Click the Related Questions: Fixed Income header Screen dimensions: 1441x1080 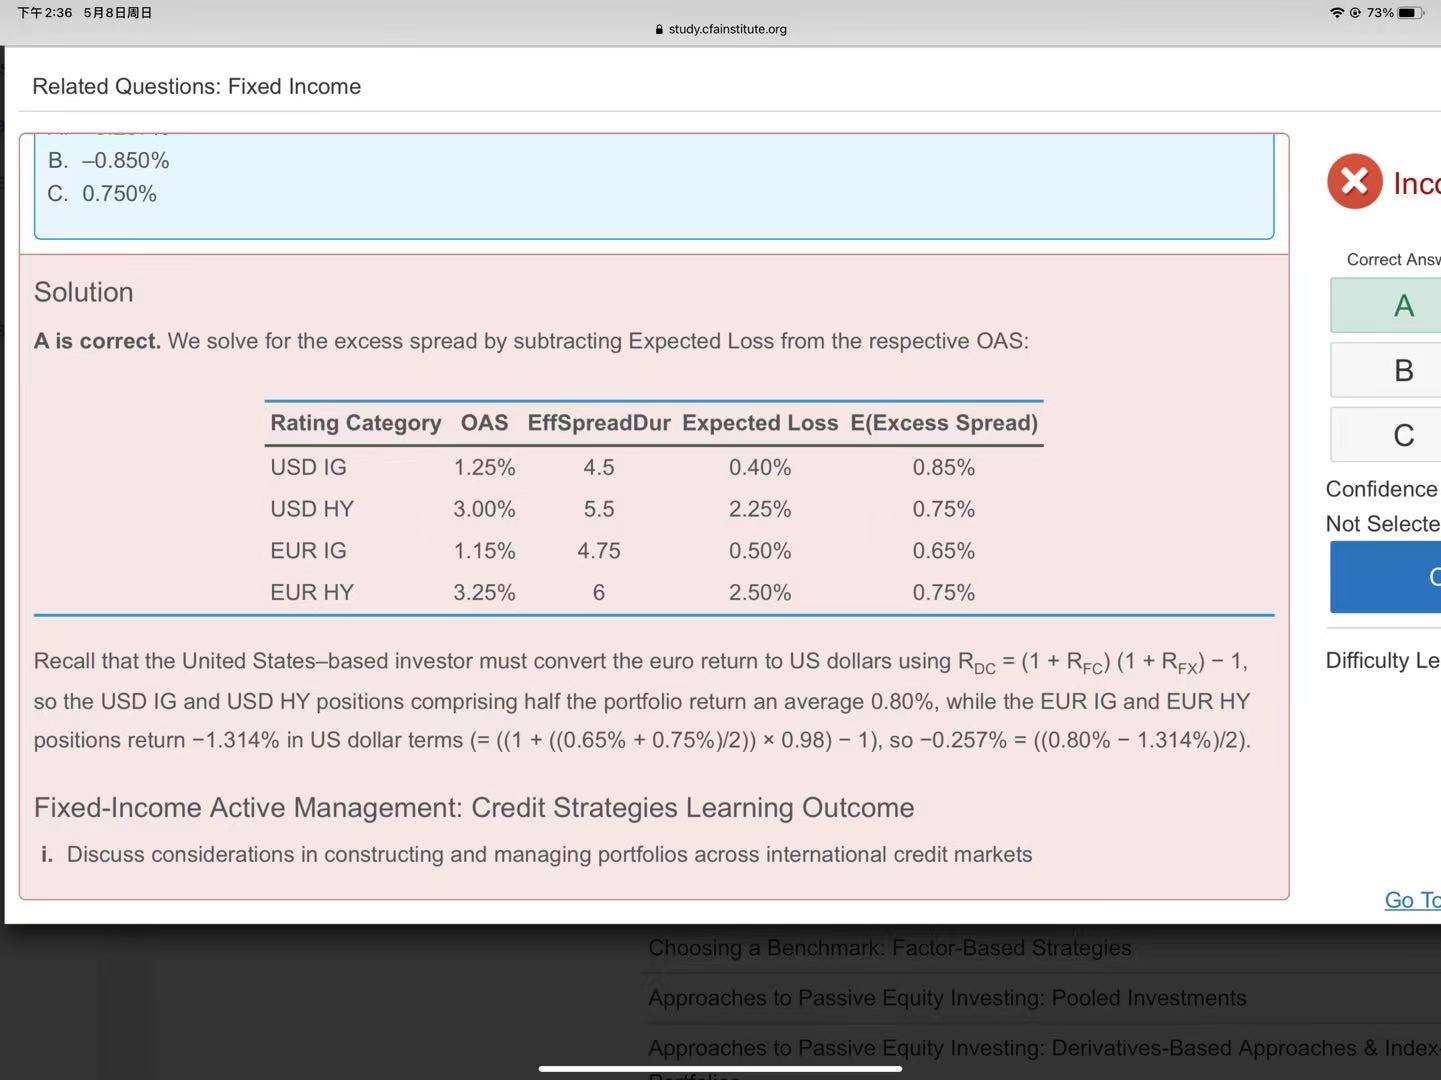point(197,86)
